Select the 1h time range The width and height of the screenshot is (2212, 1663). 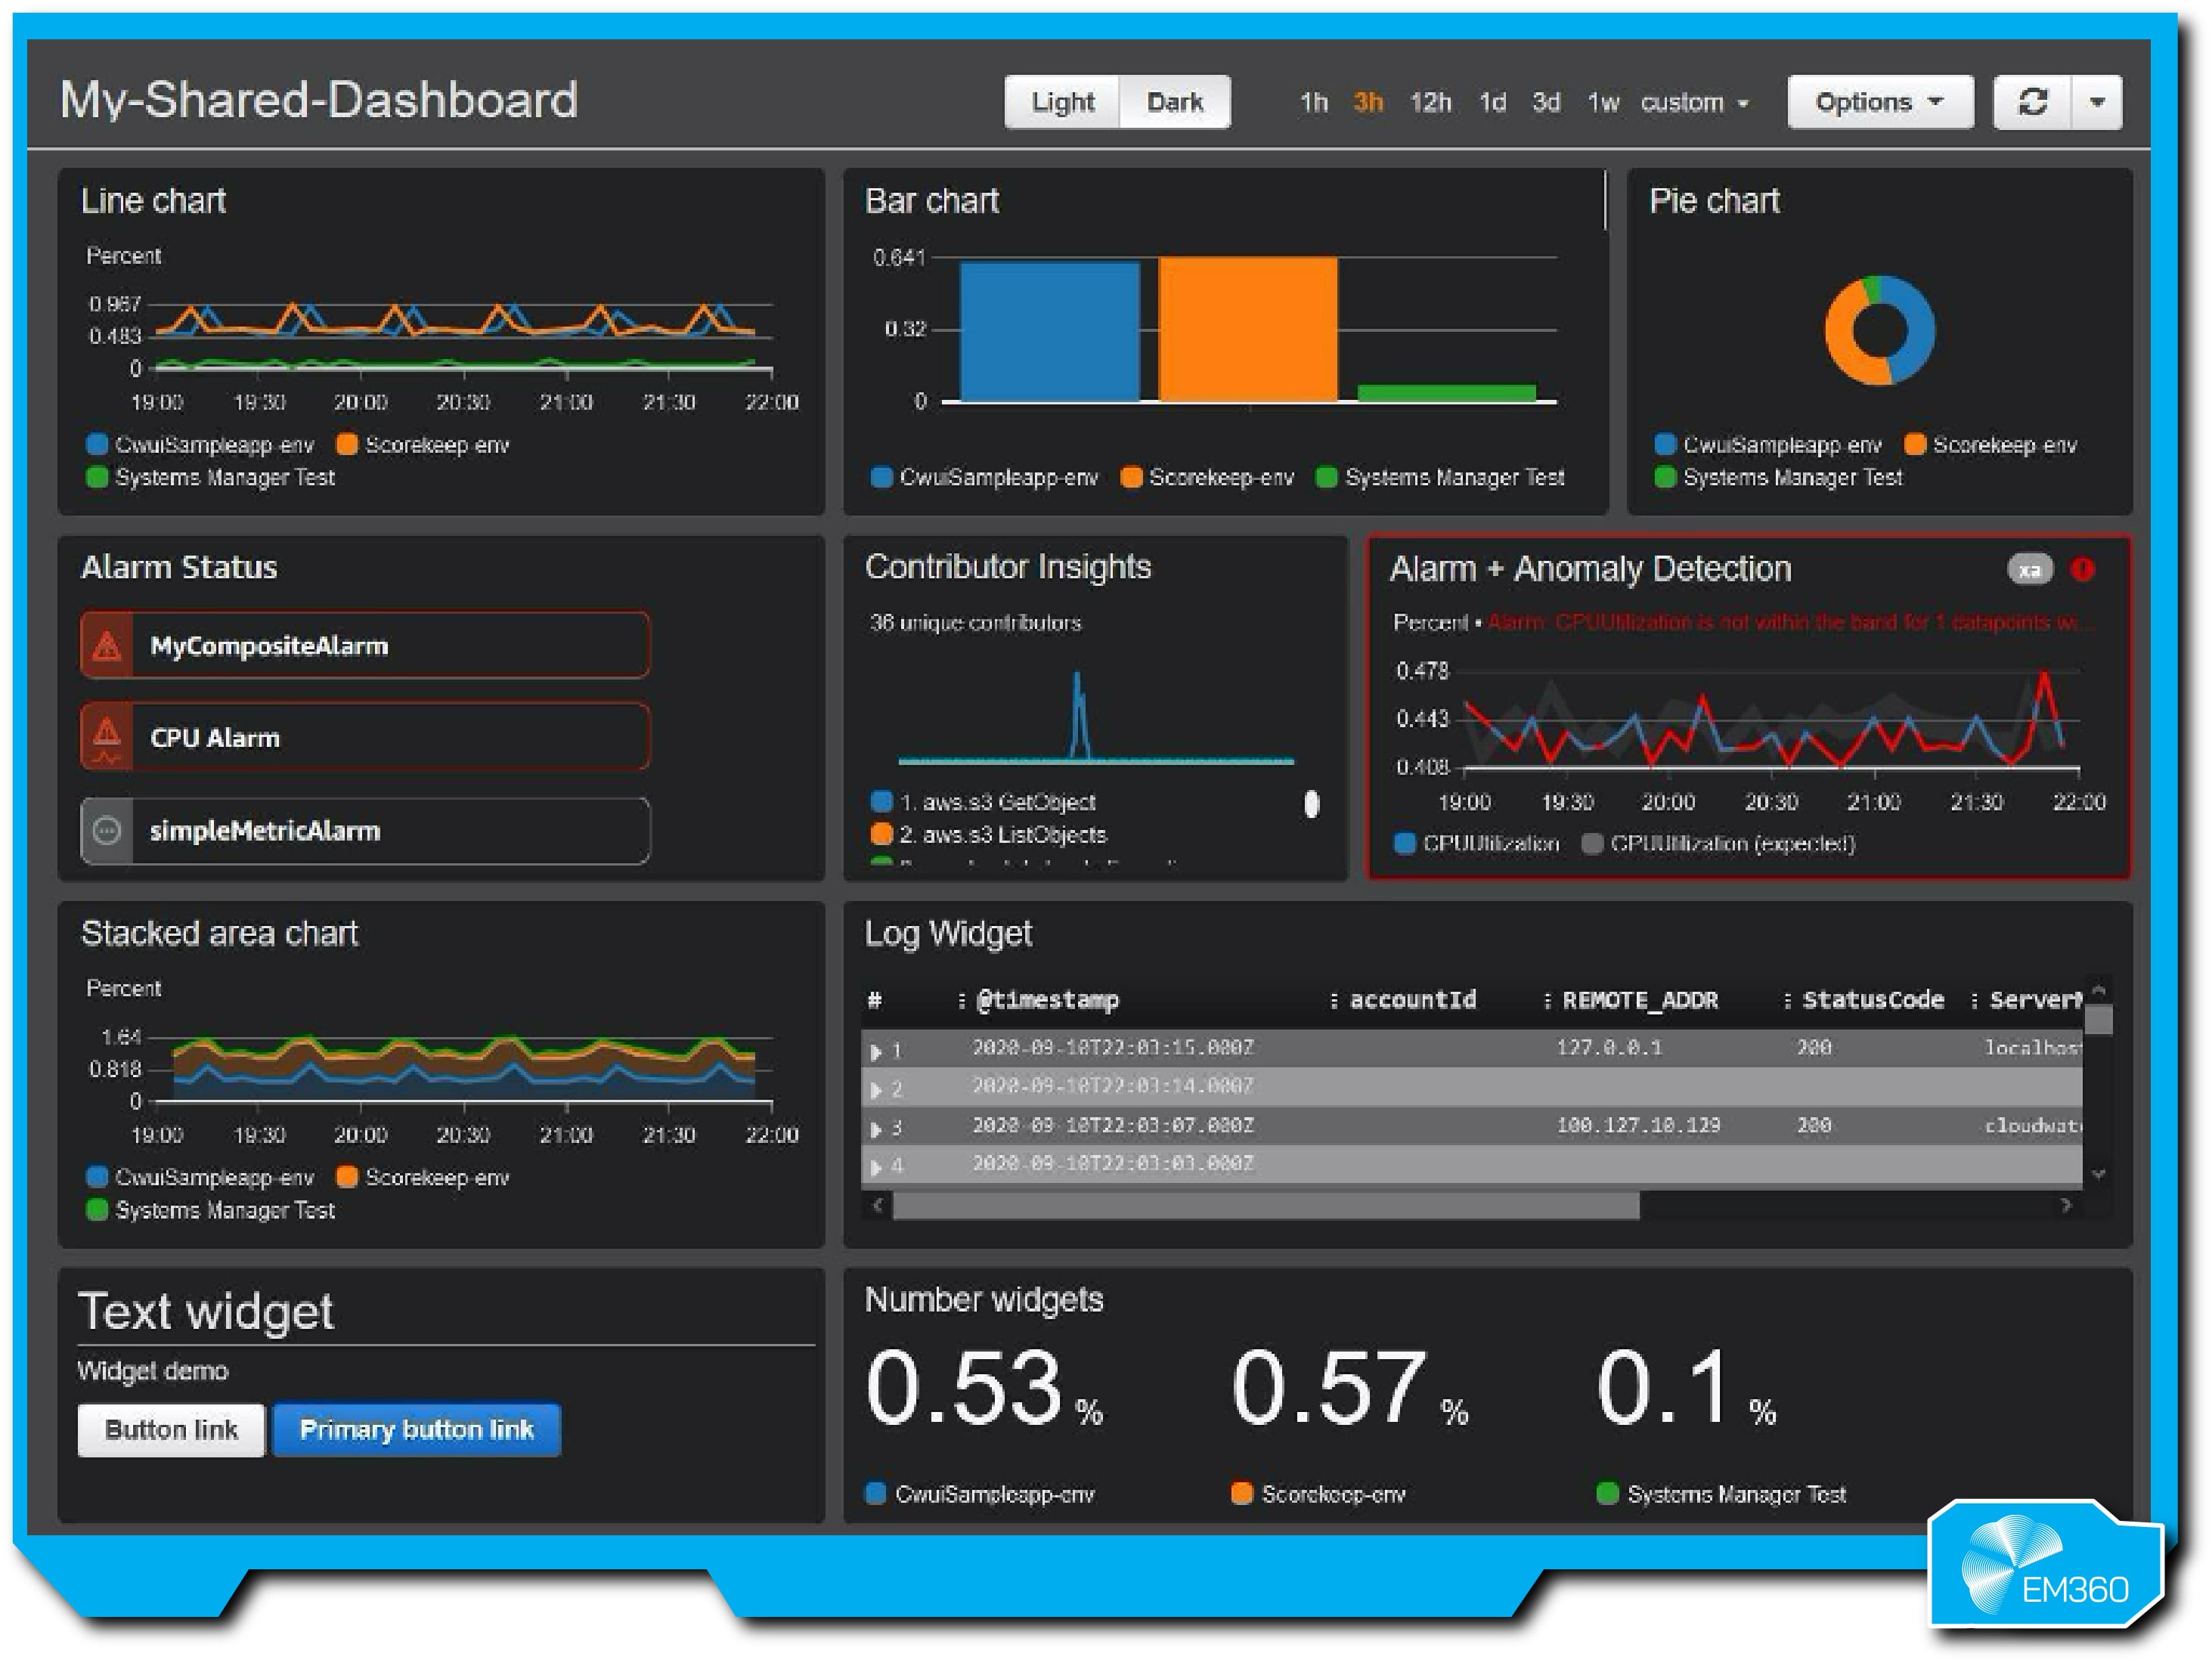(x=1315, y=101)
